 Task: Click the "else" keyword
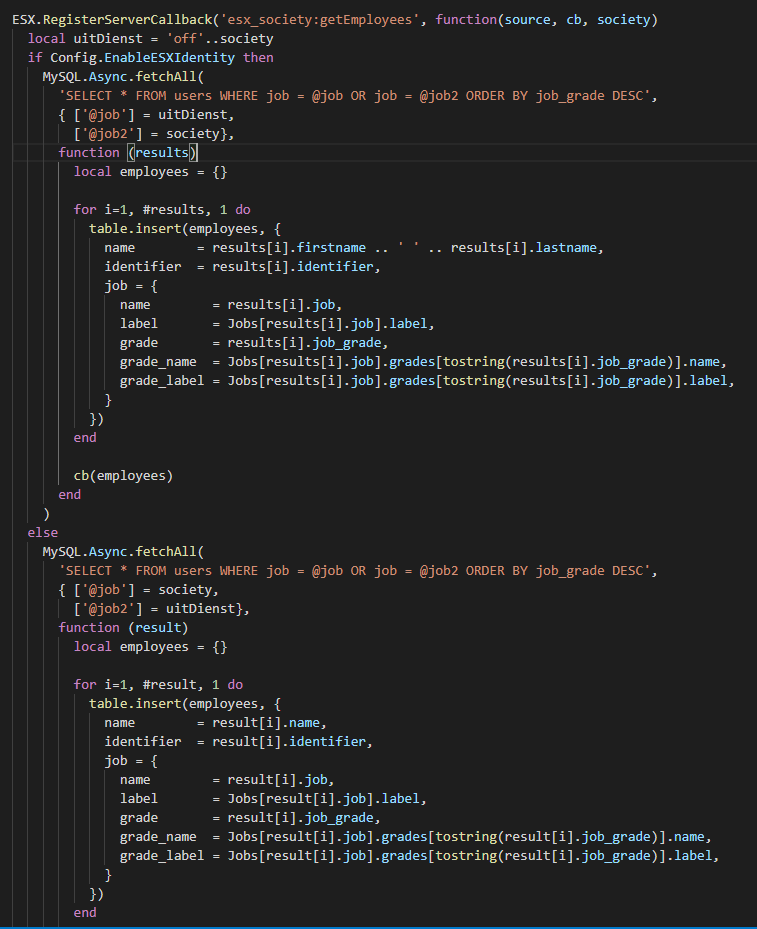(43, 533)
